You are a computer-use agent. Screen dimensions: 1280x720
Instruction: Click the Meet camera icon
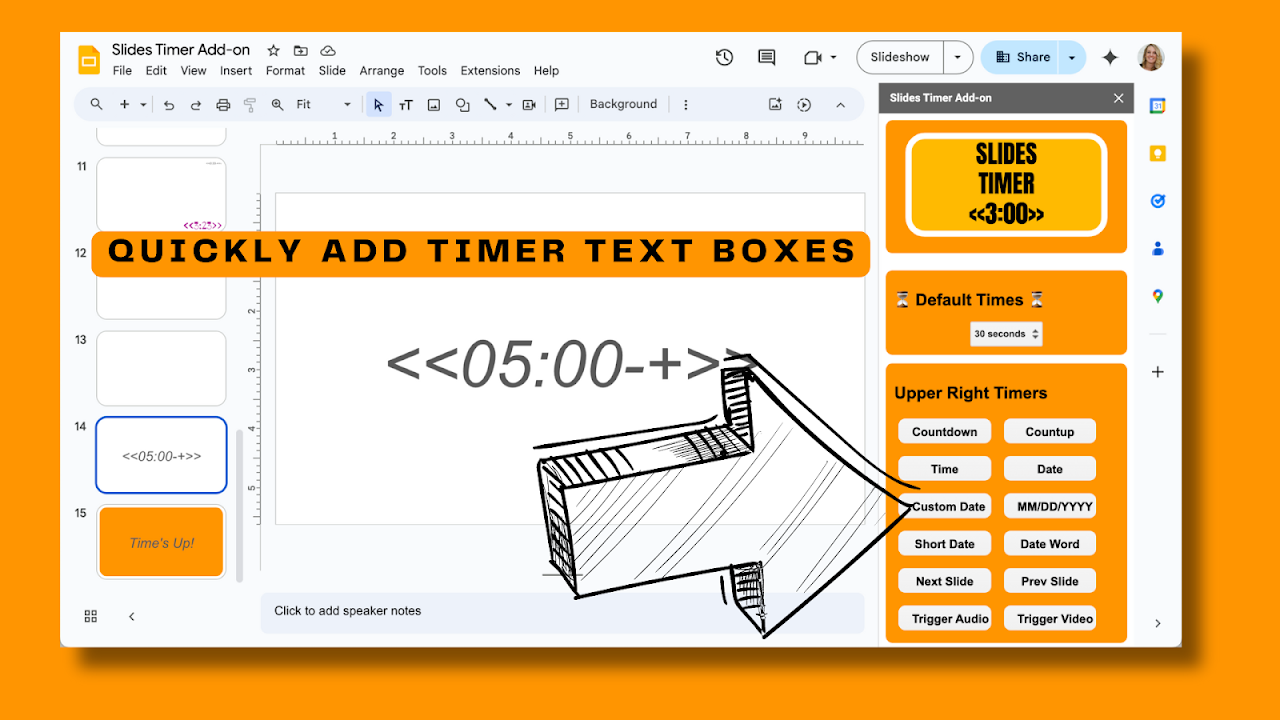[x=812, y=58]
